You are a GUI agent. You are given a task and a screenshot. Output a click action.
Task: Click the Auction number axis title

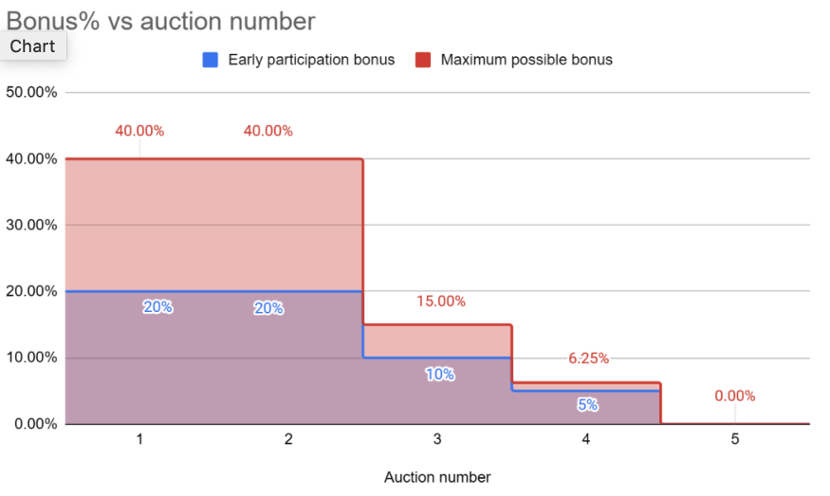pos(437,477)
